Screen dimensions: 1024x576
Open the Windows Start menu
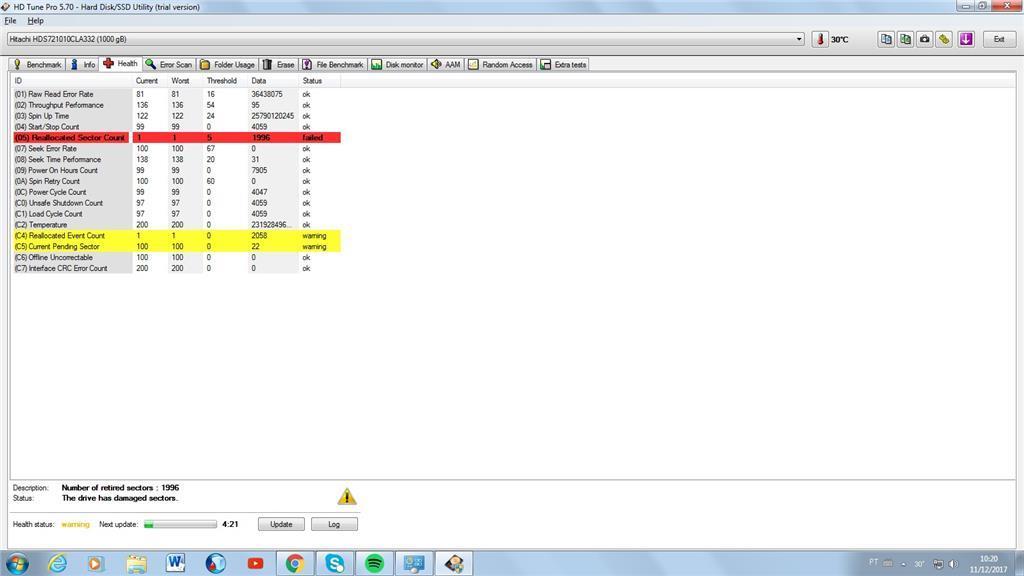pyautogui.click(x=18, y=563)
